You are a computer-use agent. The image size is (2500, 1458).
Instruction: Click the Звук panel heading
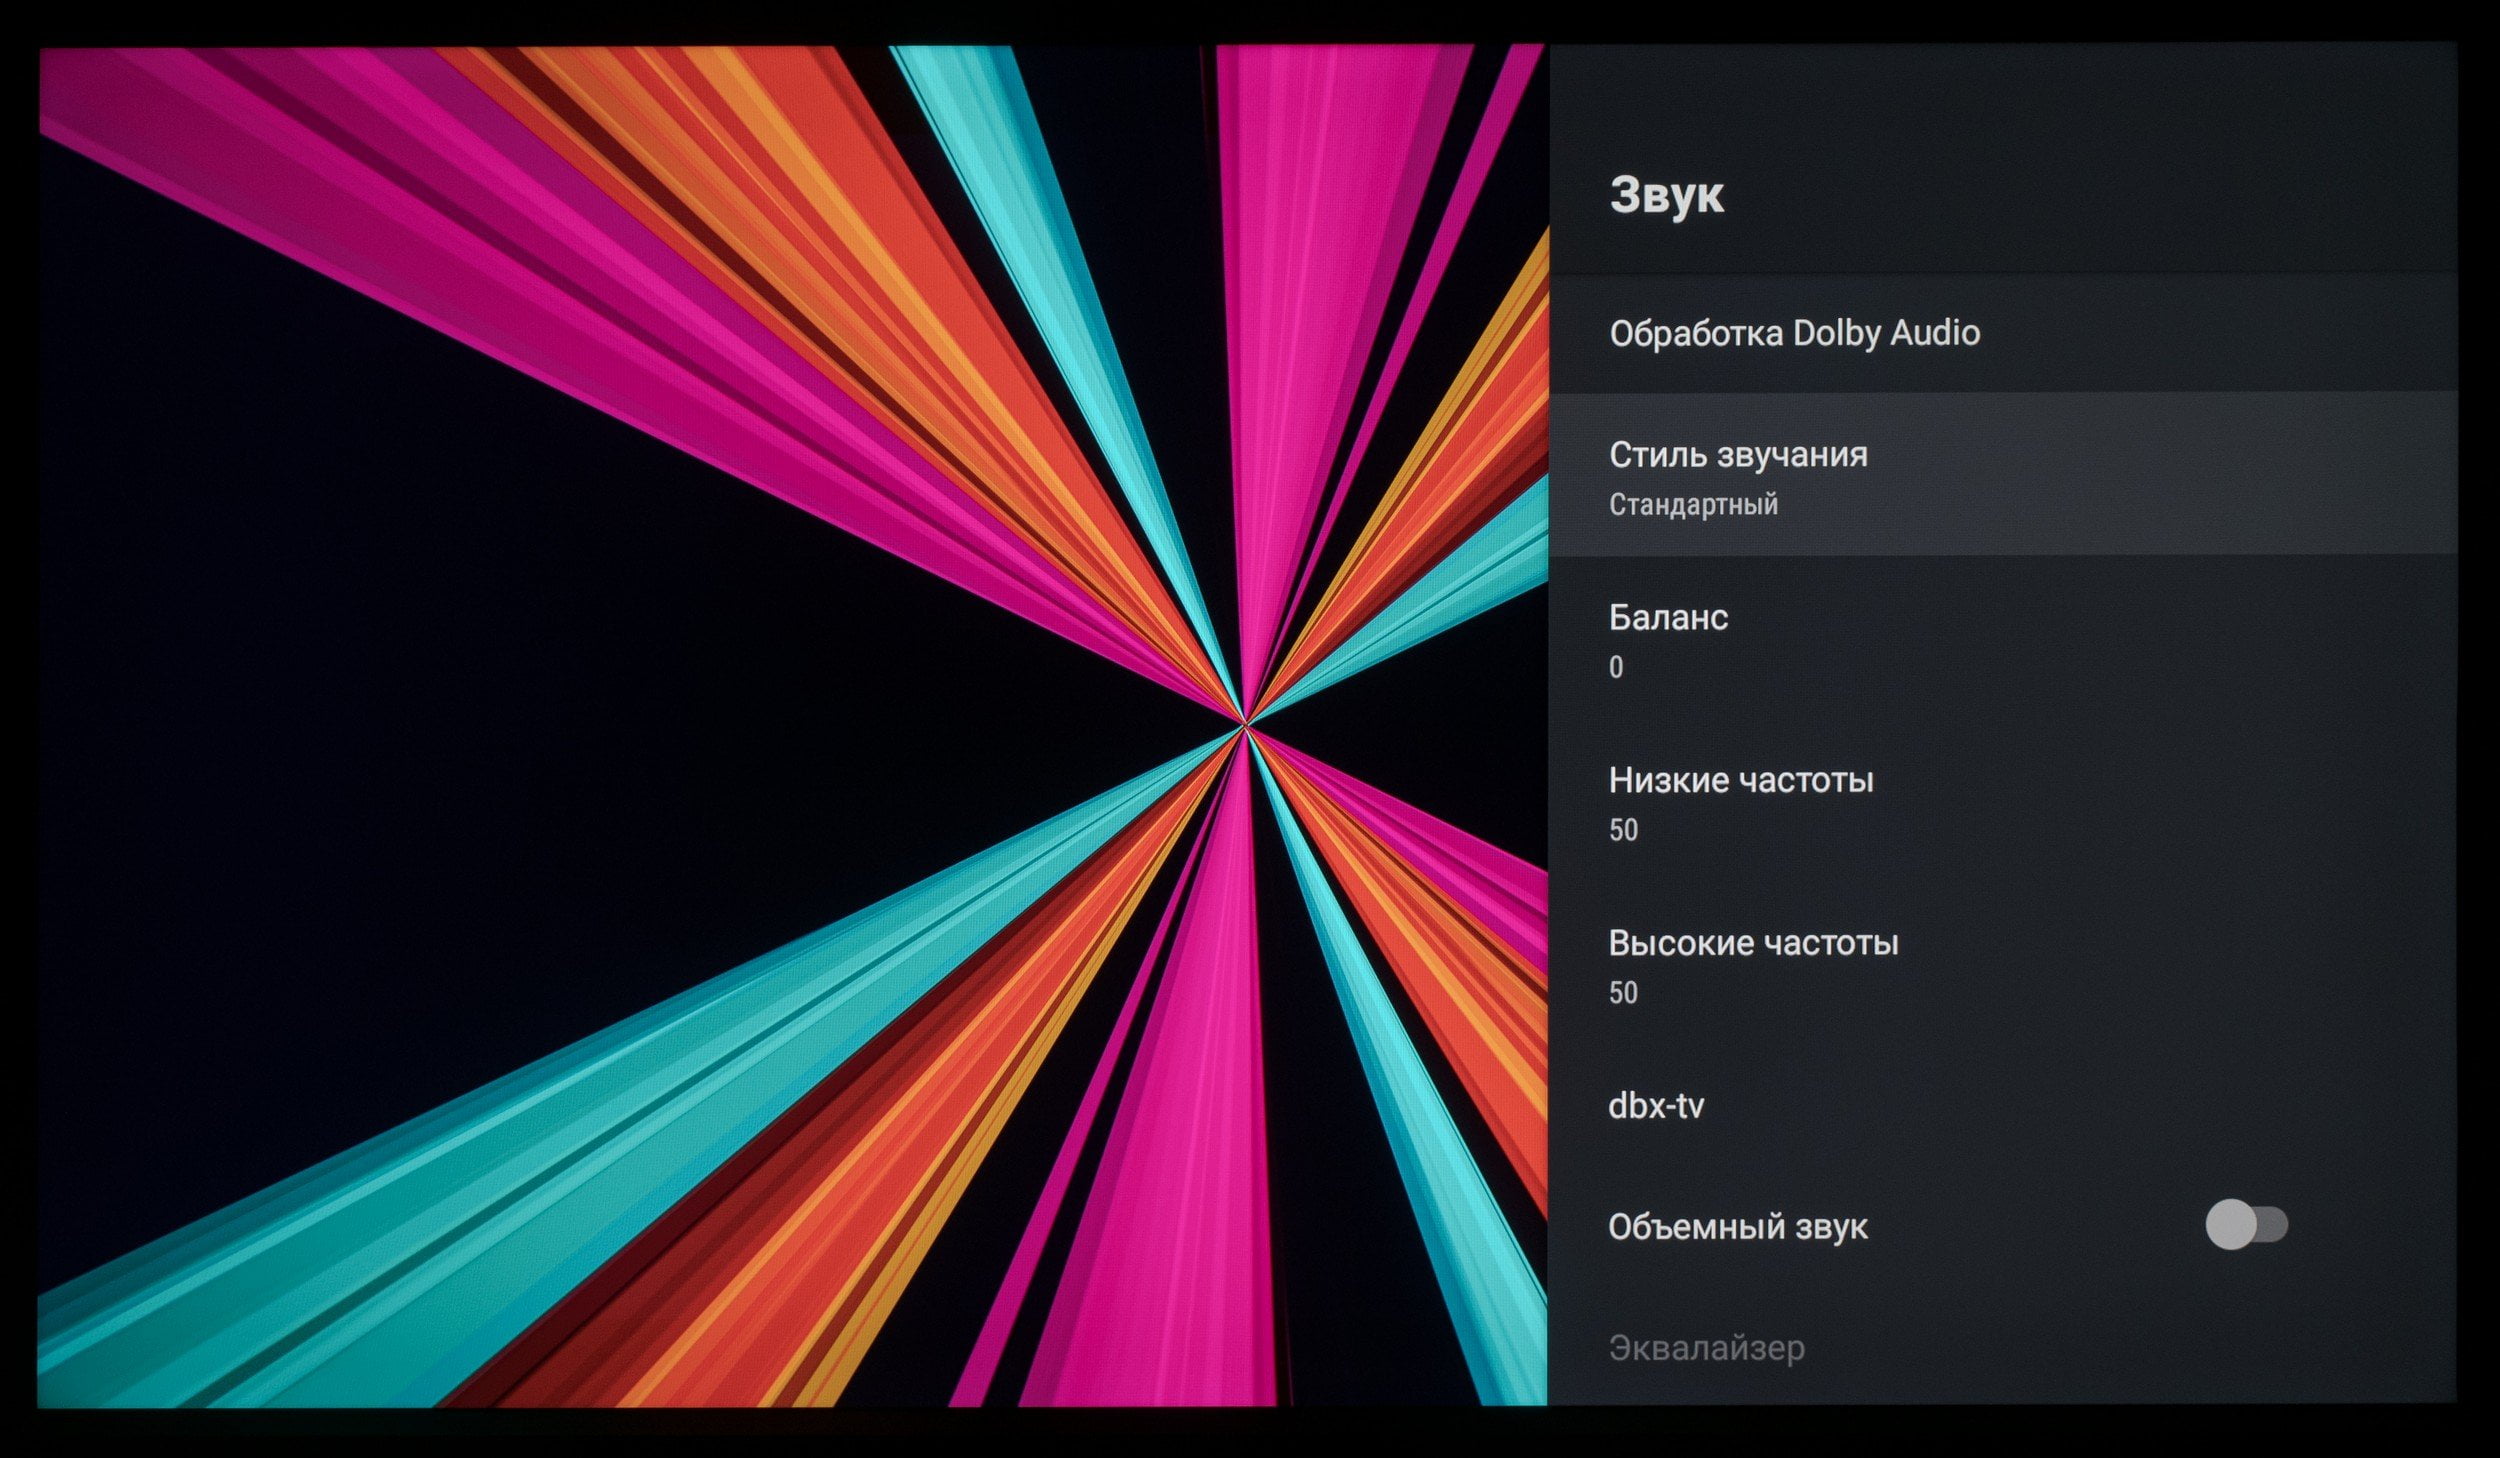pos(1666,195)
